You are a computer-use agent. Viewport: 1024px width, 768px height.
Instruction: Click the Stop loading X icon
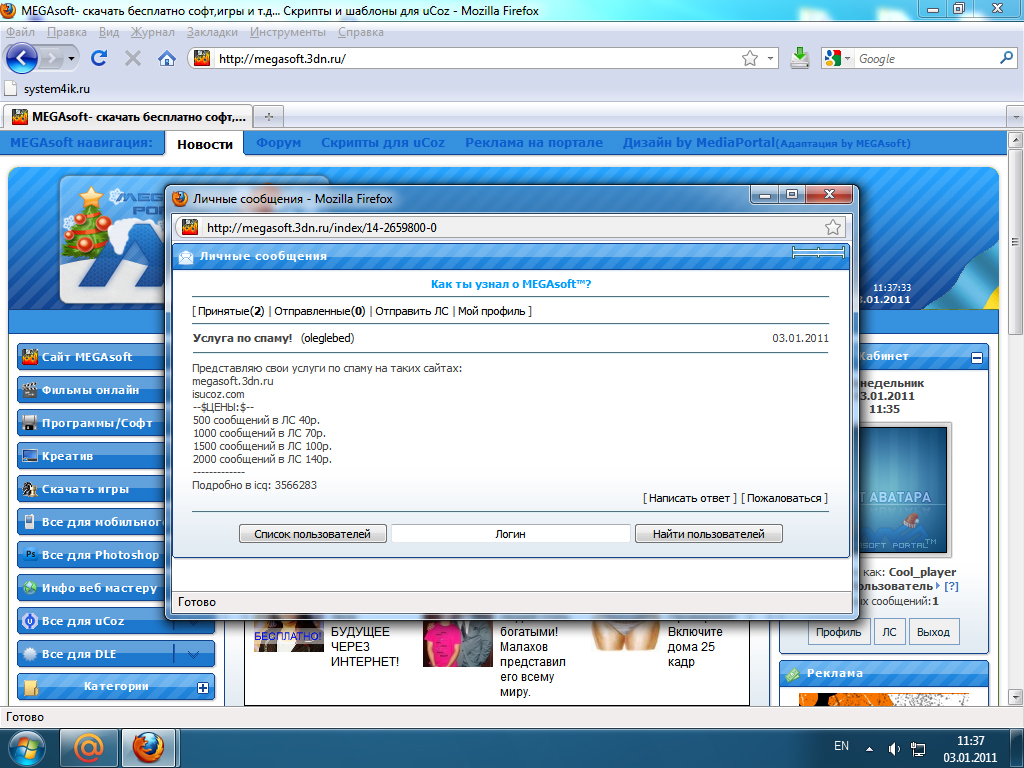133,59
